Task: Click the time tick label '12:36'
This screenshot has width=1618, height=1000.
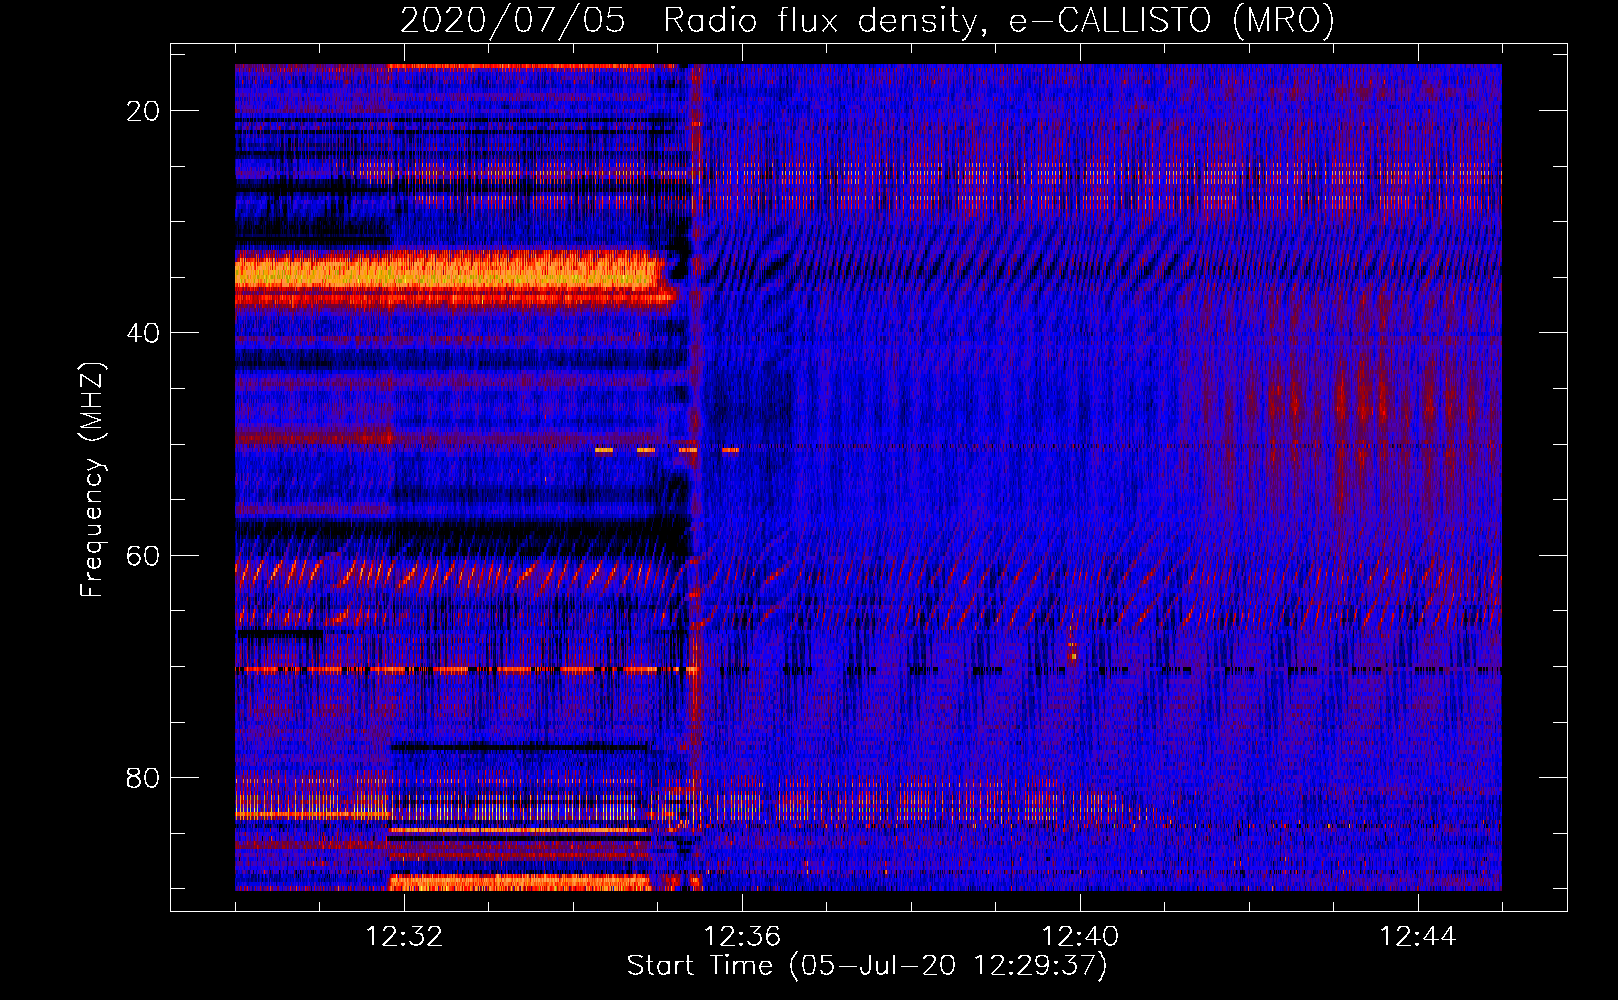Action: [x=742, y=937]
